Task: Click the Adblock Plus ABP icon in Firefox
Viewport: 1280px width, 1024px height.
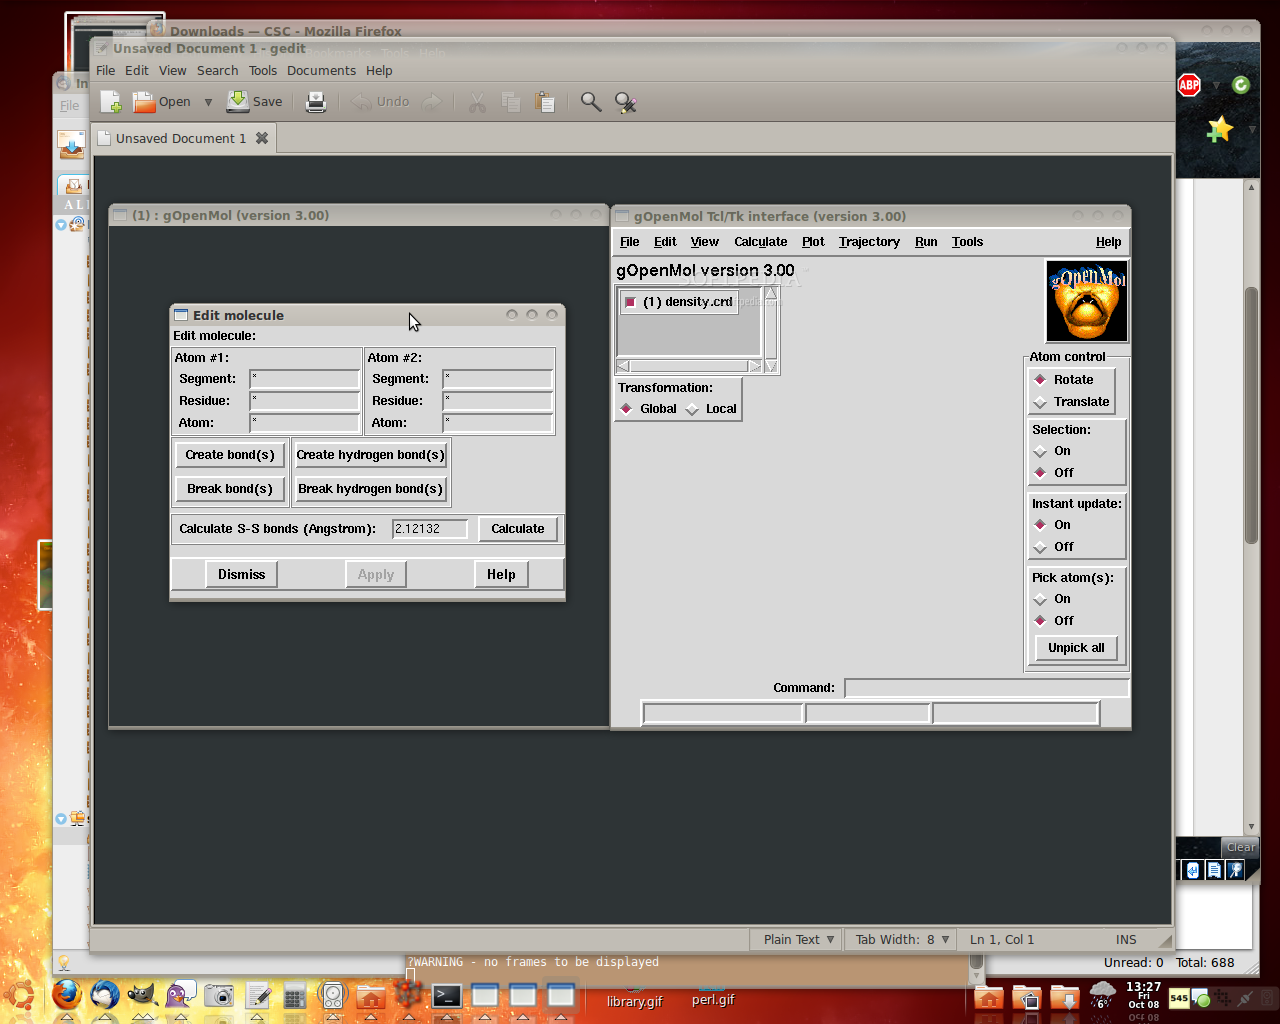Action: coord(1189,85)
